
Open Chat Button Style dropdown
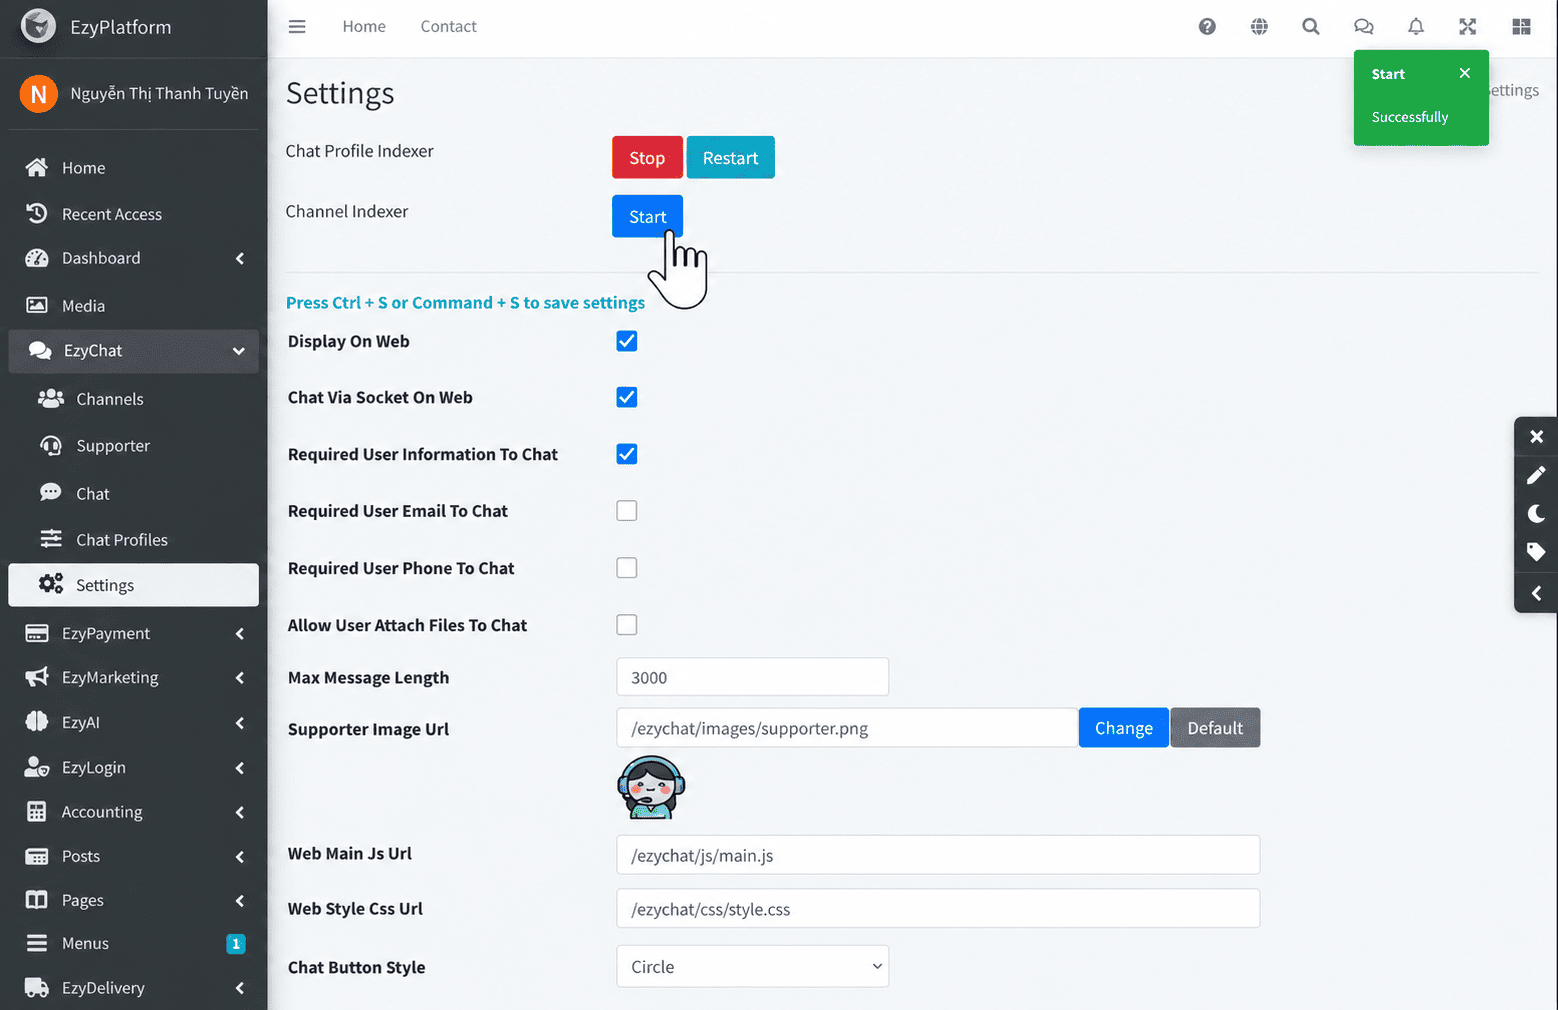point(752,966)
